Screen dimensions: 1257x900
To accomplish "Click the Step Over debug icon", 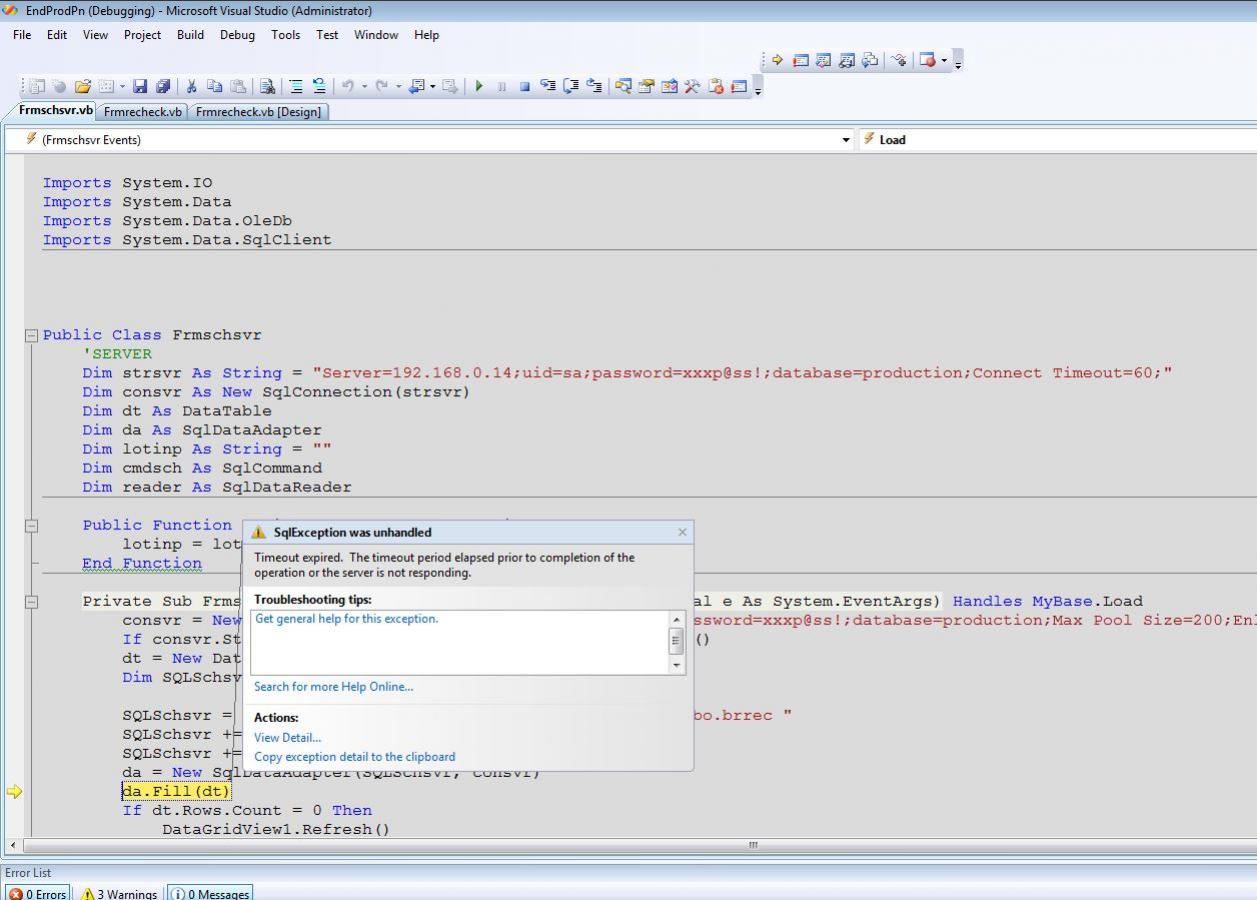I will (571, 86).
